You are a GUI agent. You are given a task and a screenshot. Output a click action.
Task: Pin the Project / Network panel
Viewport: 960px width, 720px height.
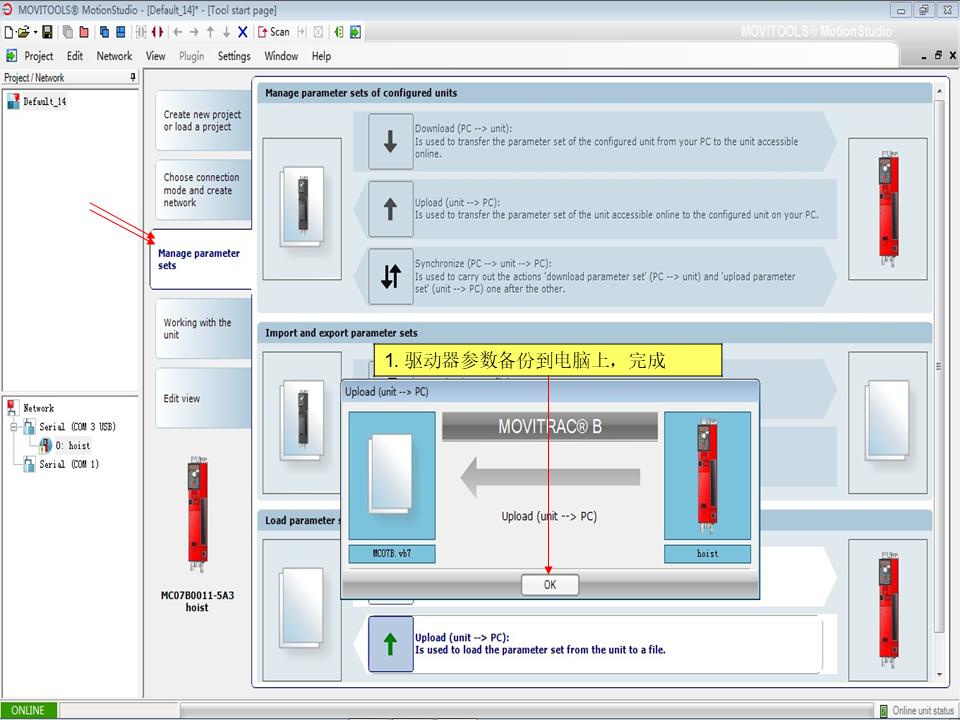click(133, 77)
